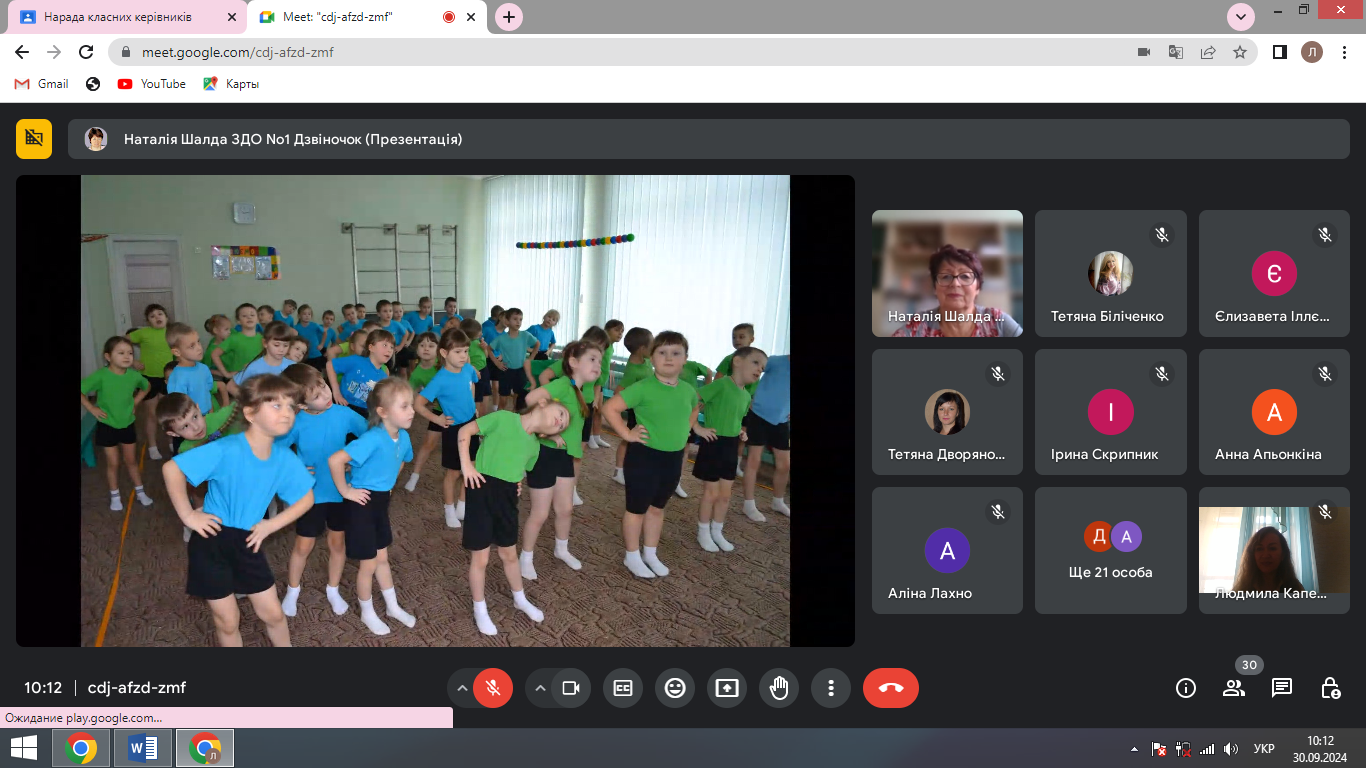1366x768 pixels.
Task: Expand video settings chevron beside camera
Action: click(540, 688)
